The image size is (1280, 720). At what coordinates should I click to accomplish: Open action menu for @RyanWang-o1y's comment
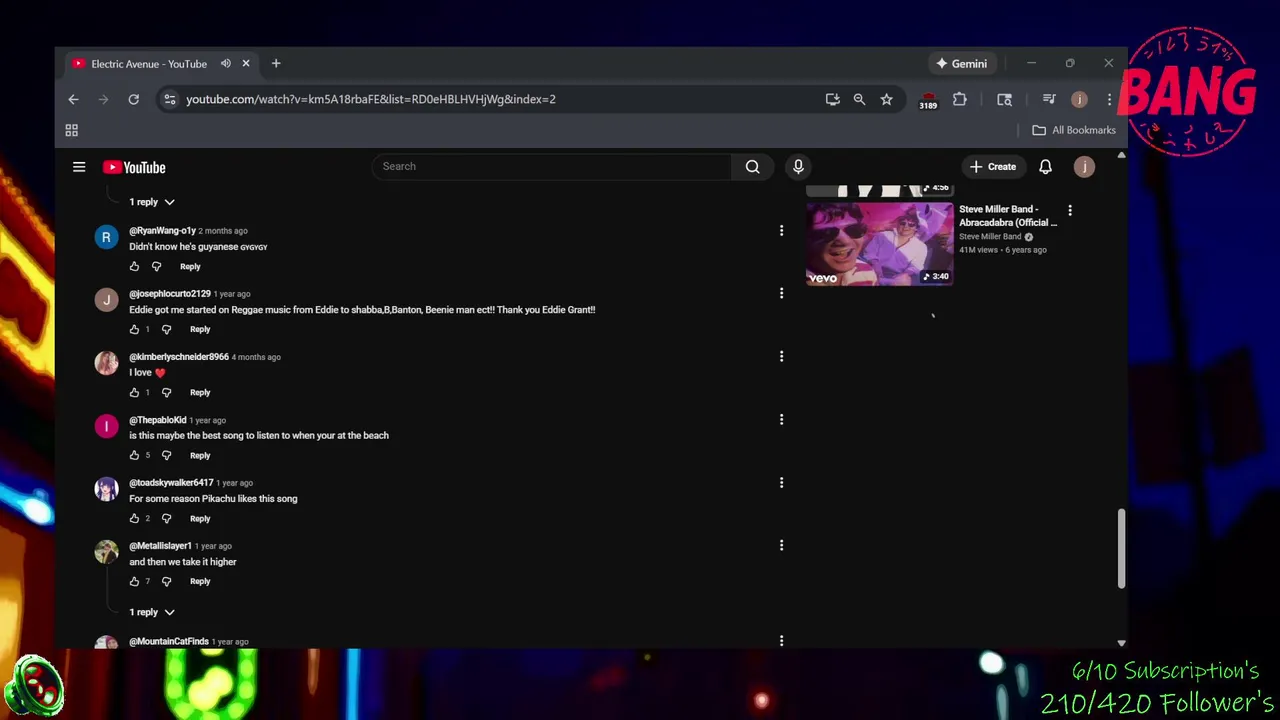point(781,230)
